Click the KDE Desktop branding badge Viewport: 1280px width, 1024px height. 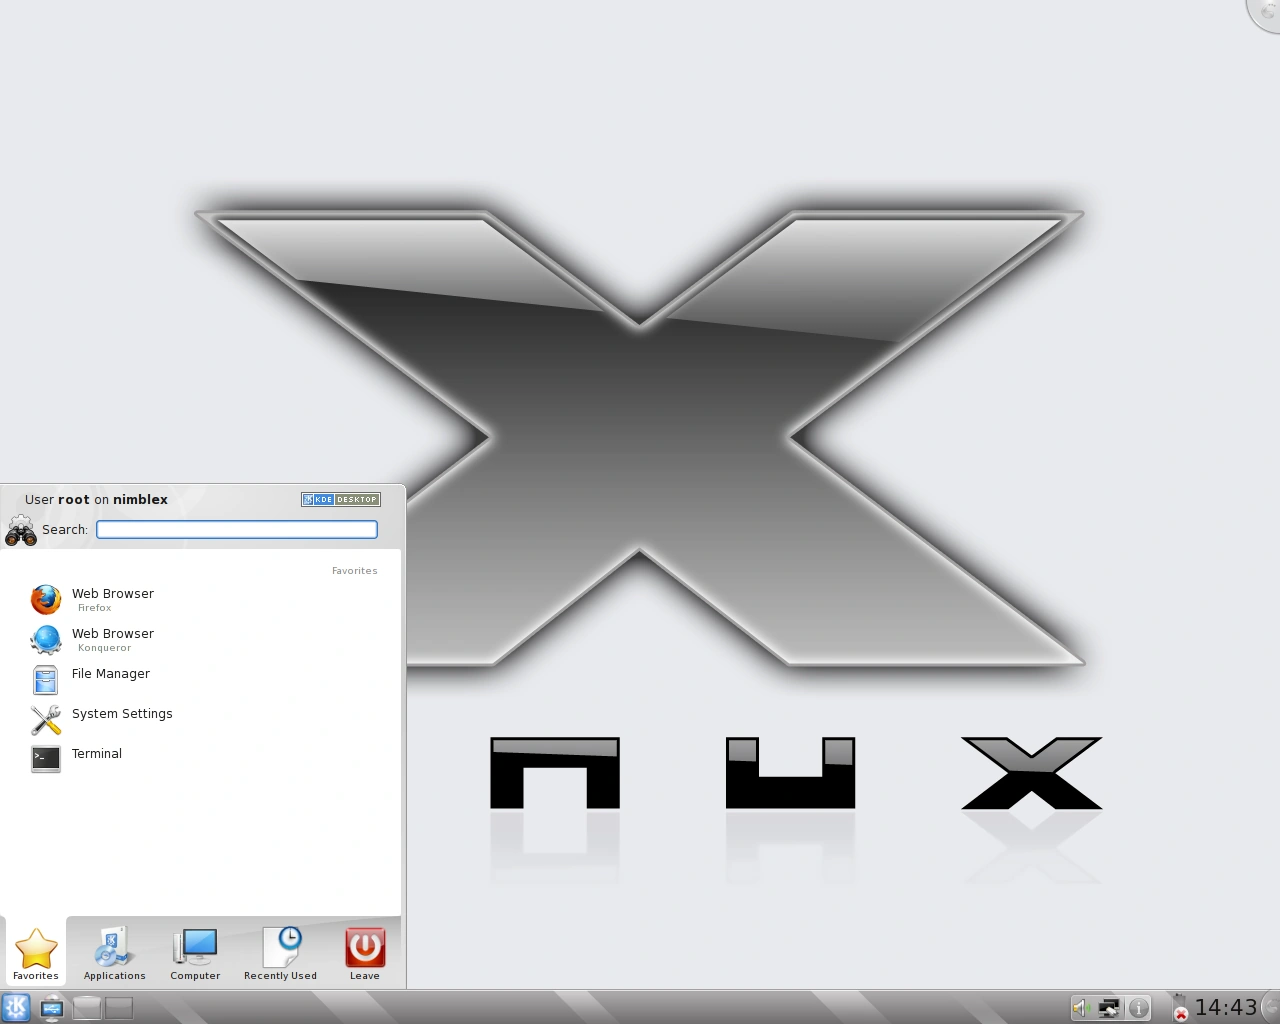point(340,499)
